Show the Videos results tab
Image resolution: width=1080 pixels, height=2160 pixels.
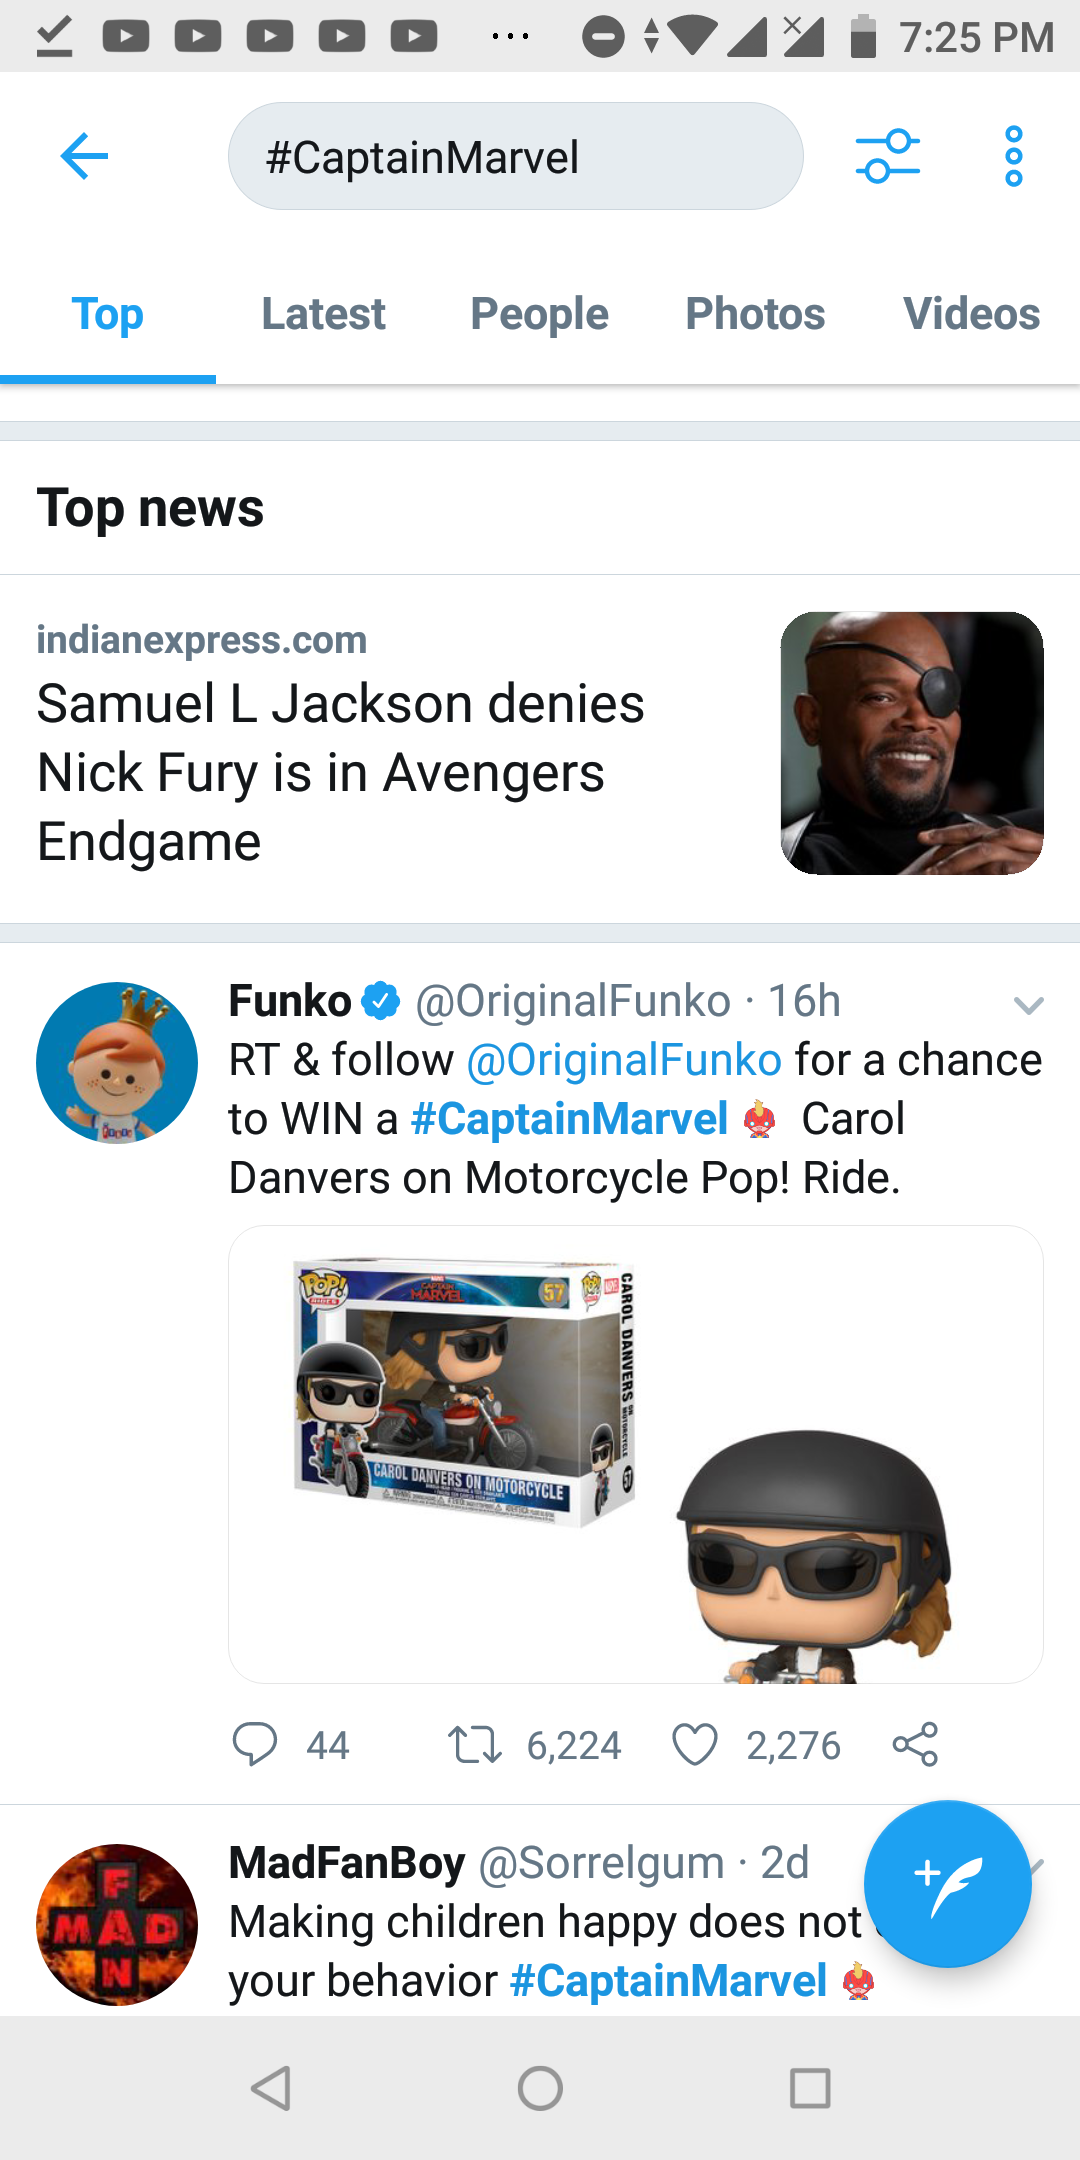pyautogui.click(x=971, y=314)
